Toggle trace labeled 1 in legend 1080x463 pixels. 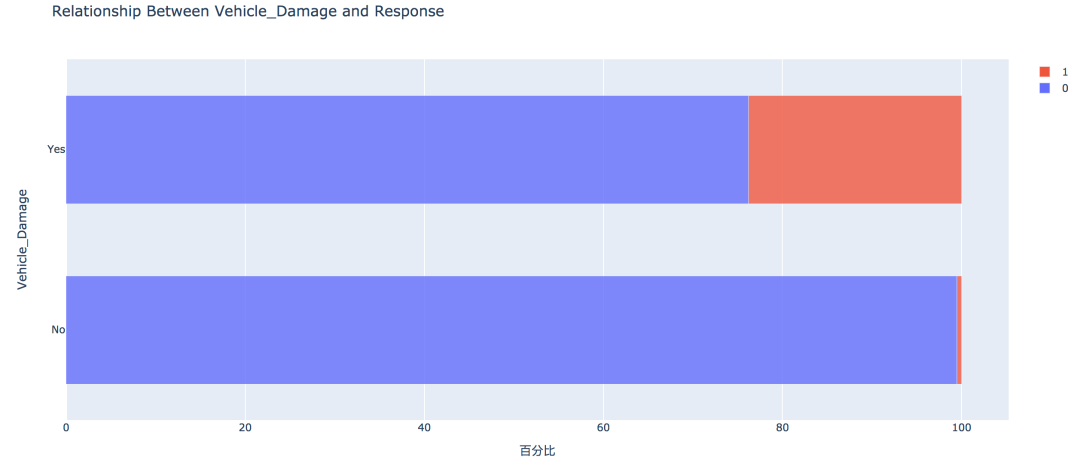[x=1065, y=72]
